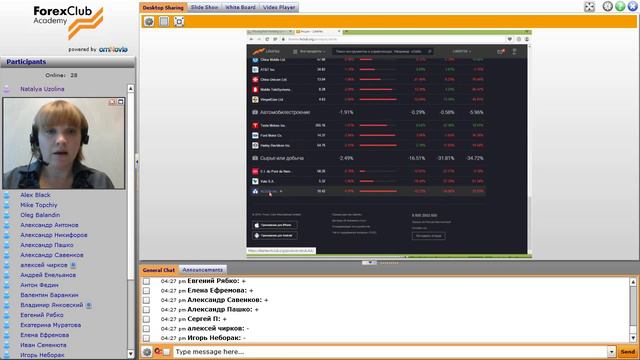This screenshot has width=640, height=360.
Task: Open desktop sharing settings gear
Action: point(149,22)
